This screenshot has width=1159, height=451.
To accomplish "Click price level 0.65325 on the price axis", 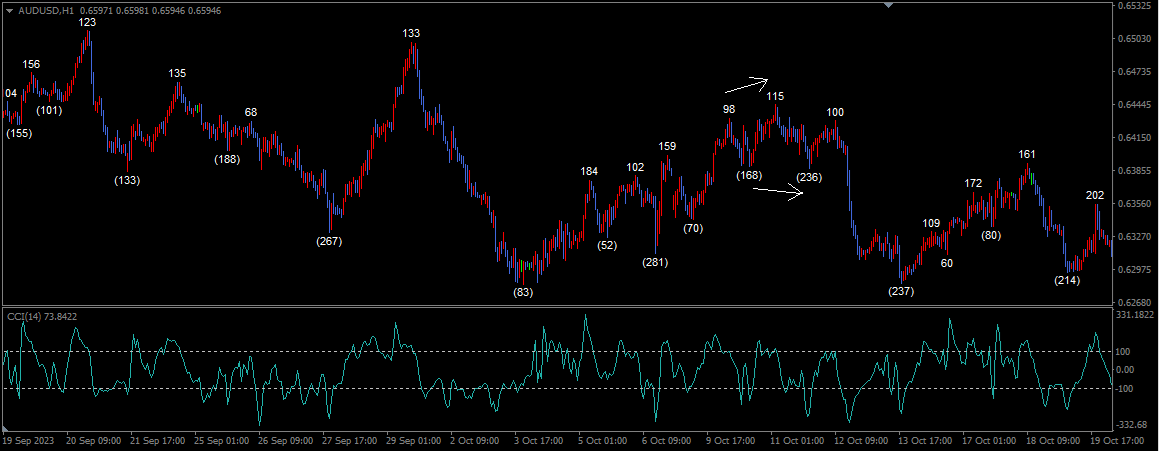I will coord(1137,6).
